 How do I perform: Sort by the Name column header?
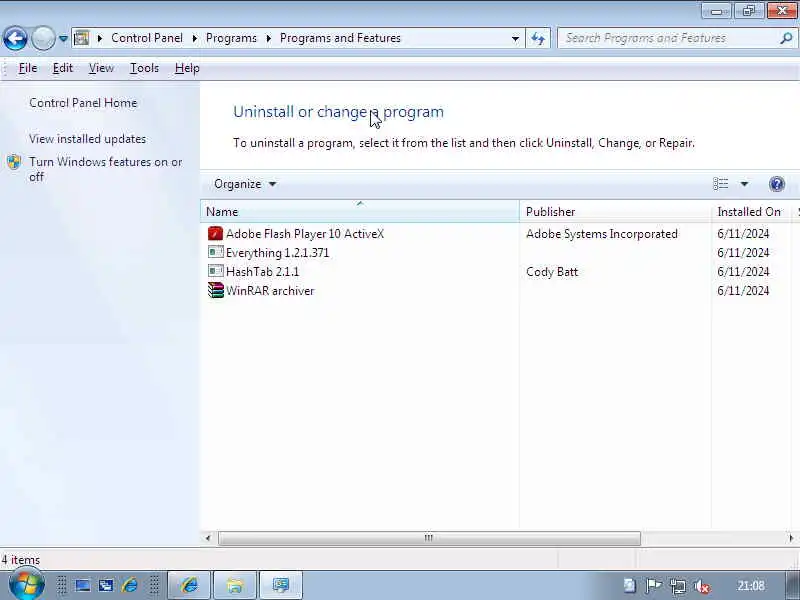(x=360, y=212)
